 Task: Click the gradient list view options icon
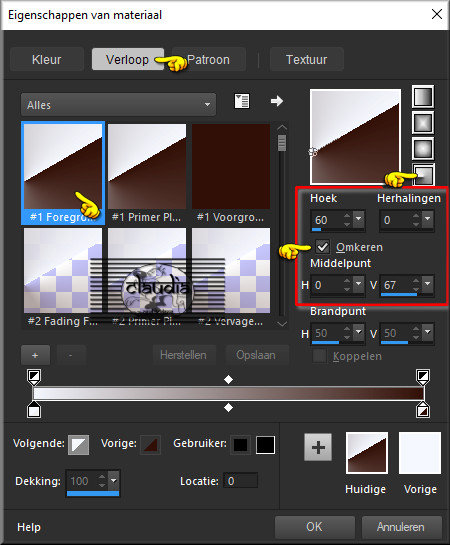click(x=242, y=101)
